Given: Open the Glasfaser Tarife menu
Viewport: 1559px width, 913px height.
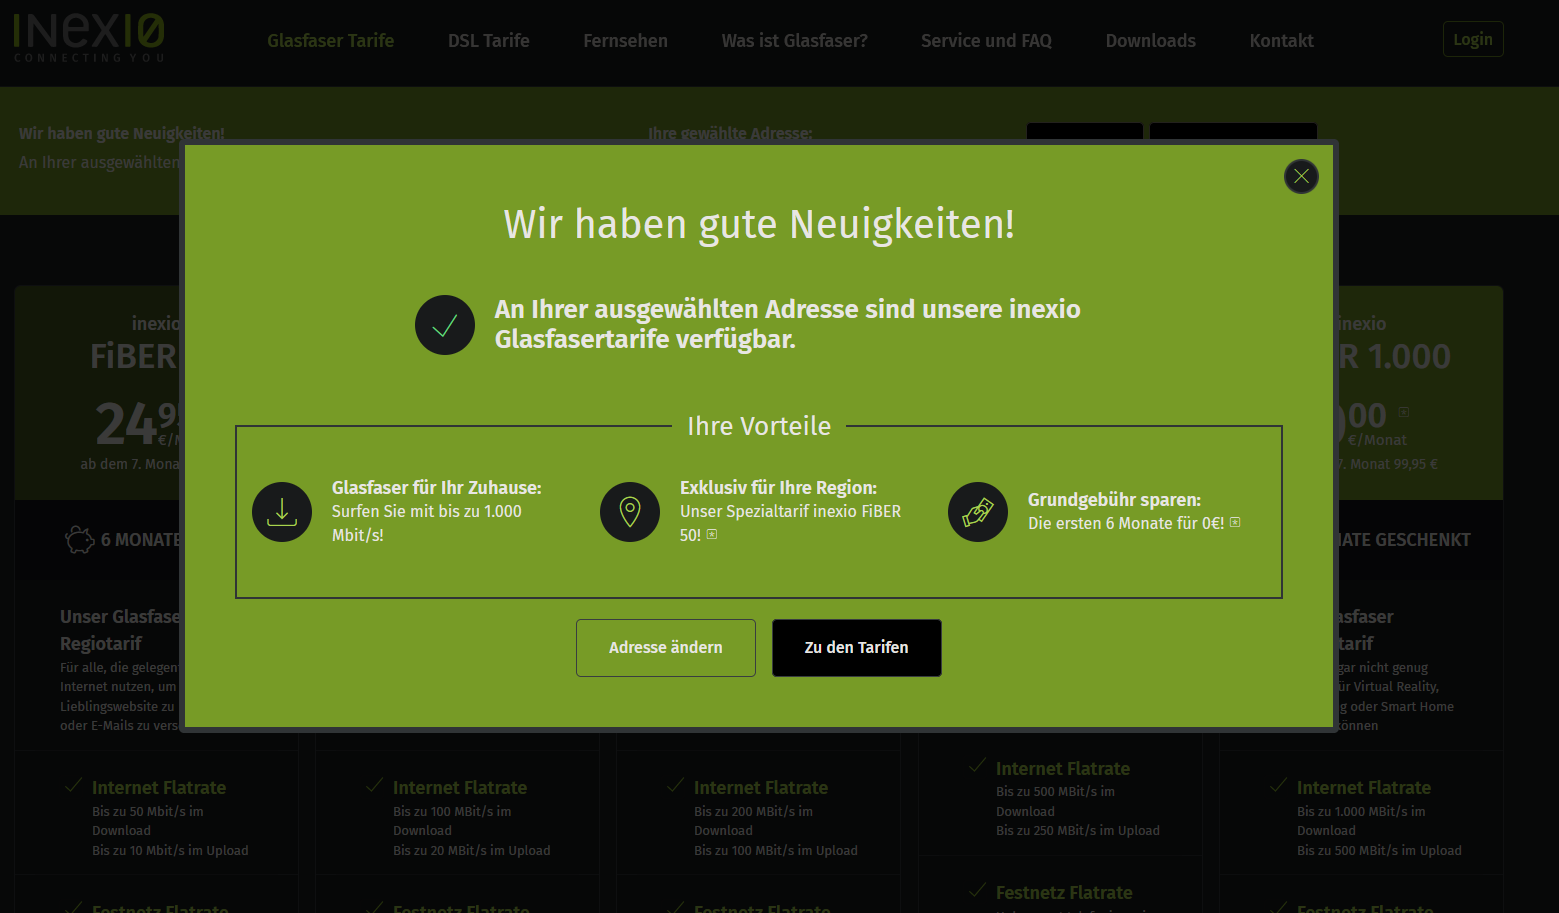Looking at the screenshot, I should tap(330, 41).
